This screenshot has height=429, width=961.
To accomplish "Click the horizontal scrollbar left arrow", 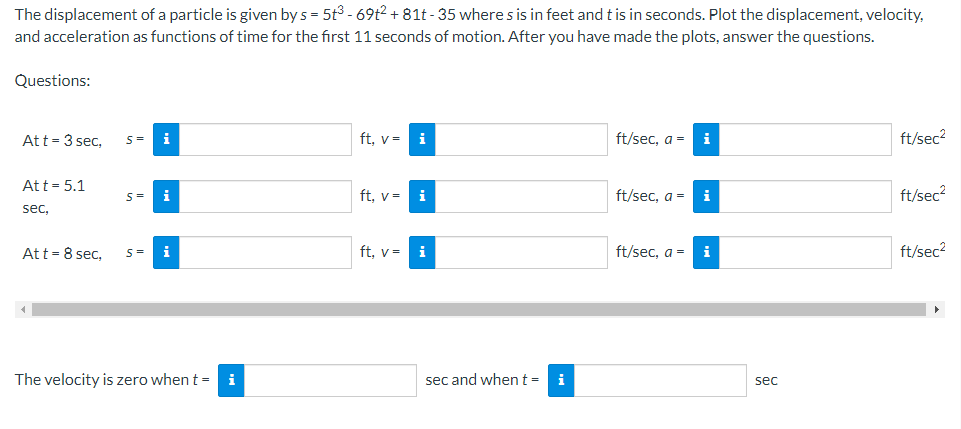I will [23, 309].
